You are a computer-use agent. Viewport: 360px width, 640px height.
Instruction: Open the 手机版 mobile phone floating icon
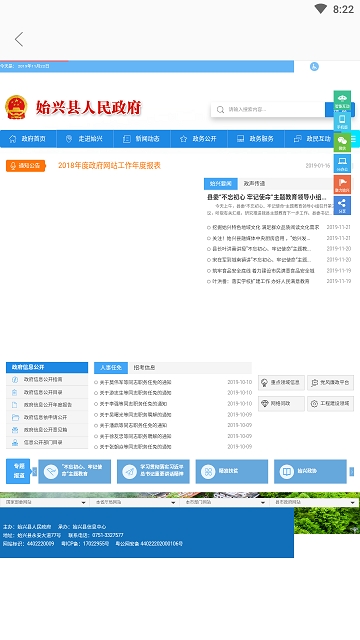coord(342,121)
